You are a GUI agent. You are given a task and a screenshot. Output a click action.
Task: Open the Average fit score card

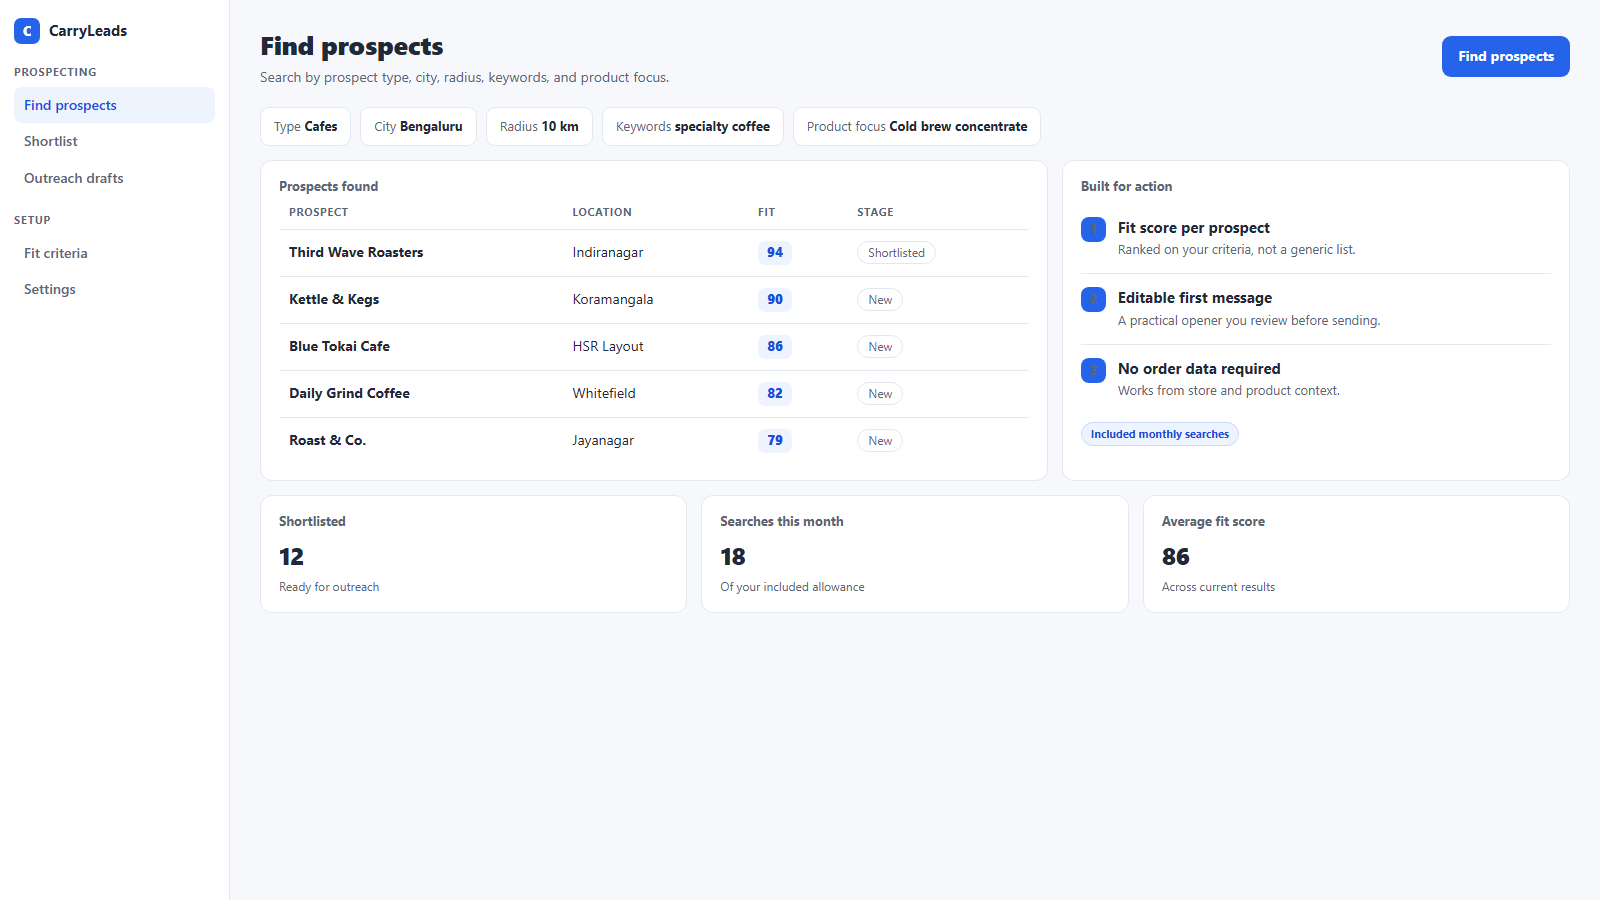coord(1356,554)
